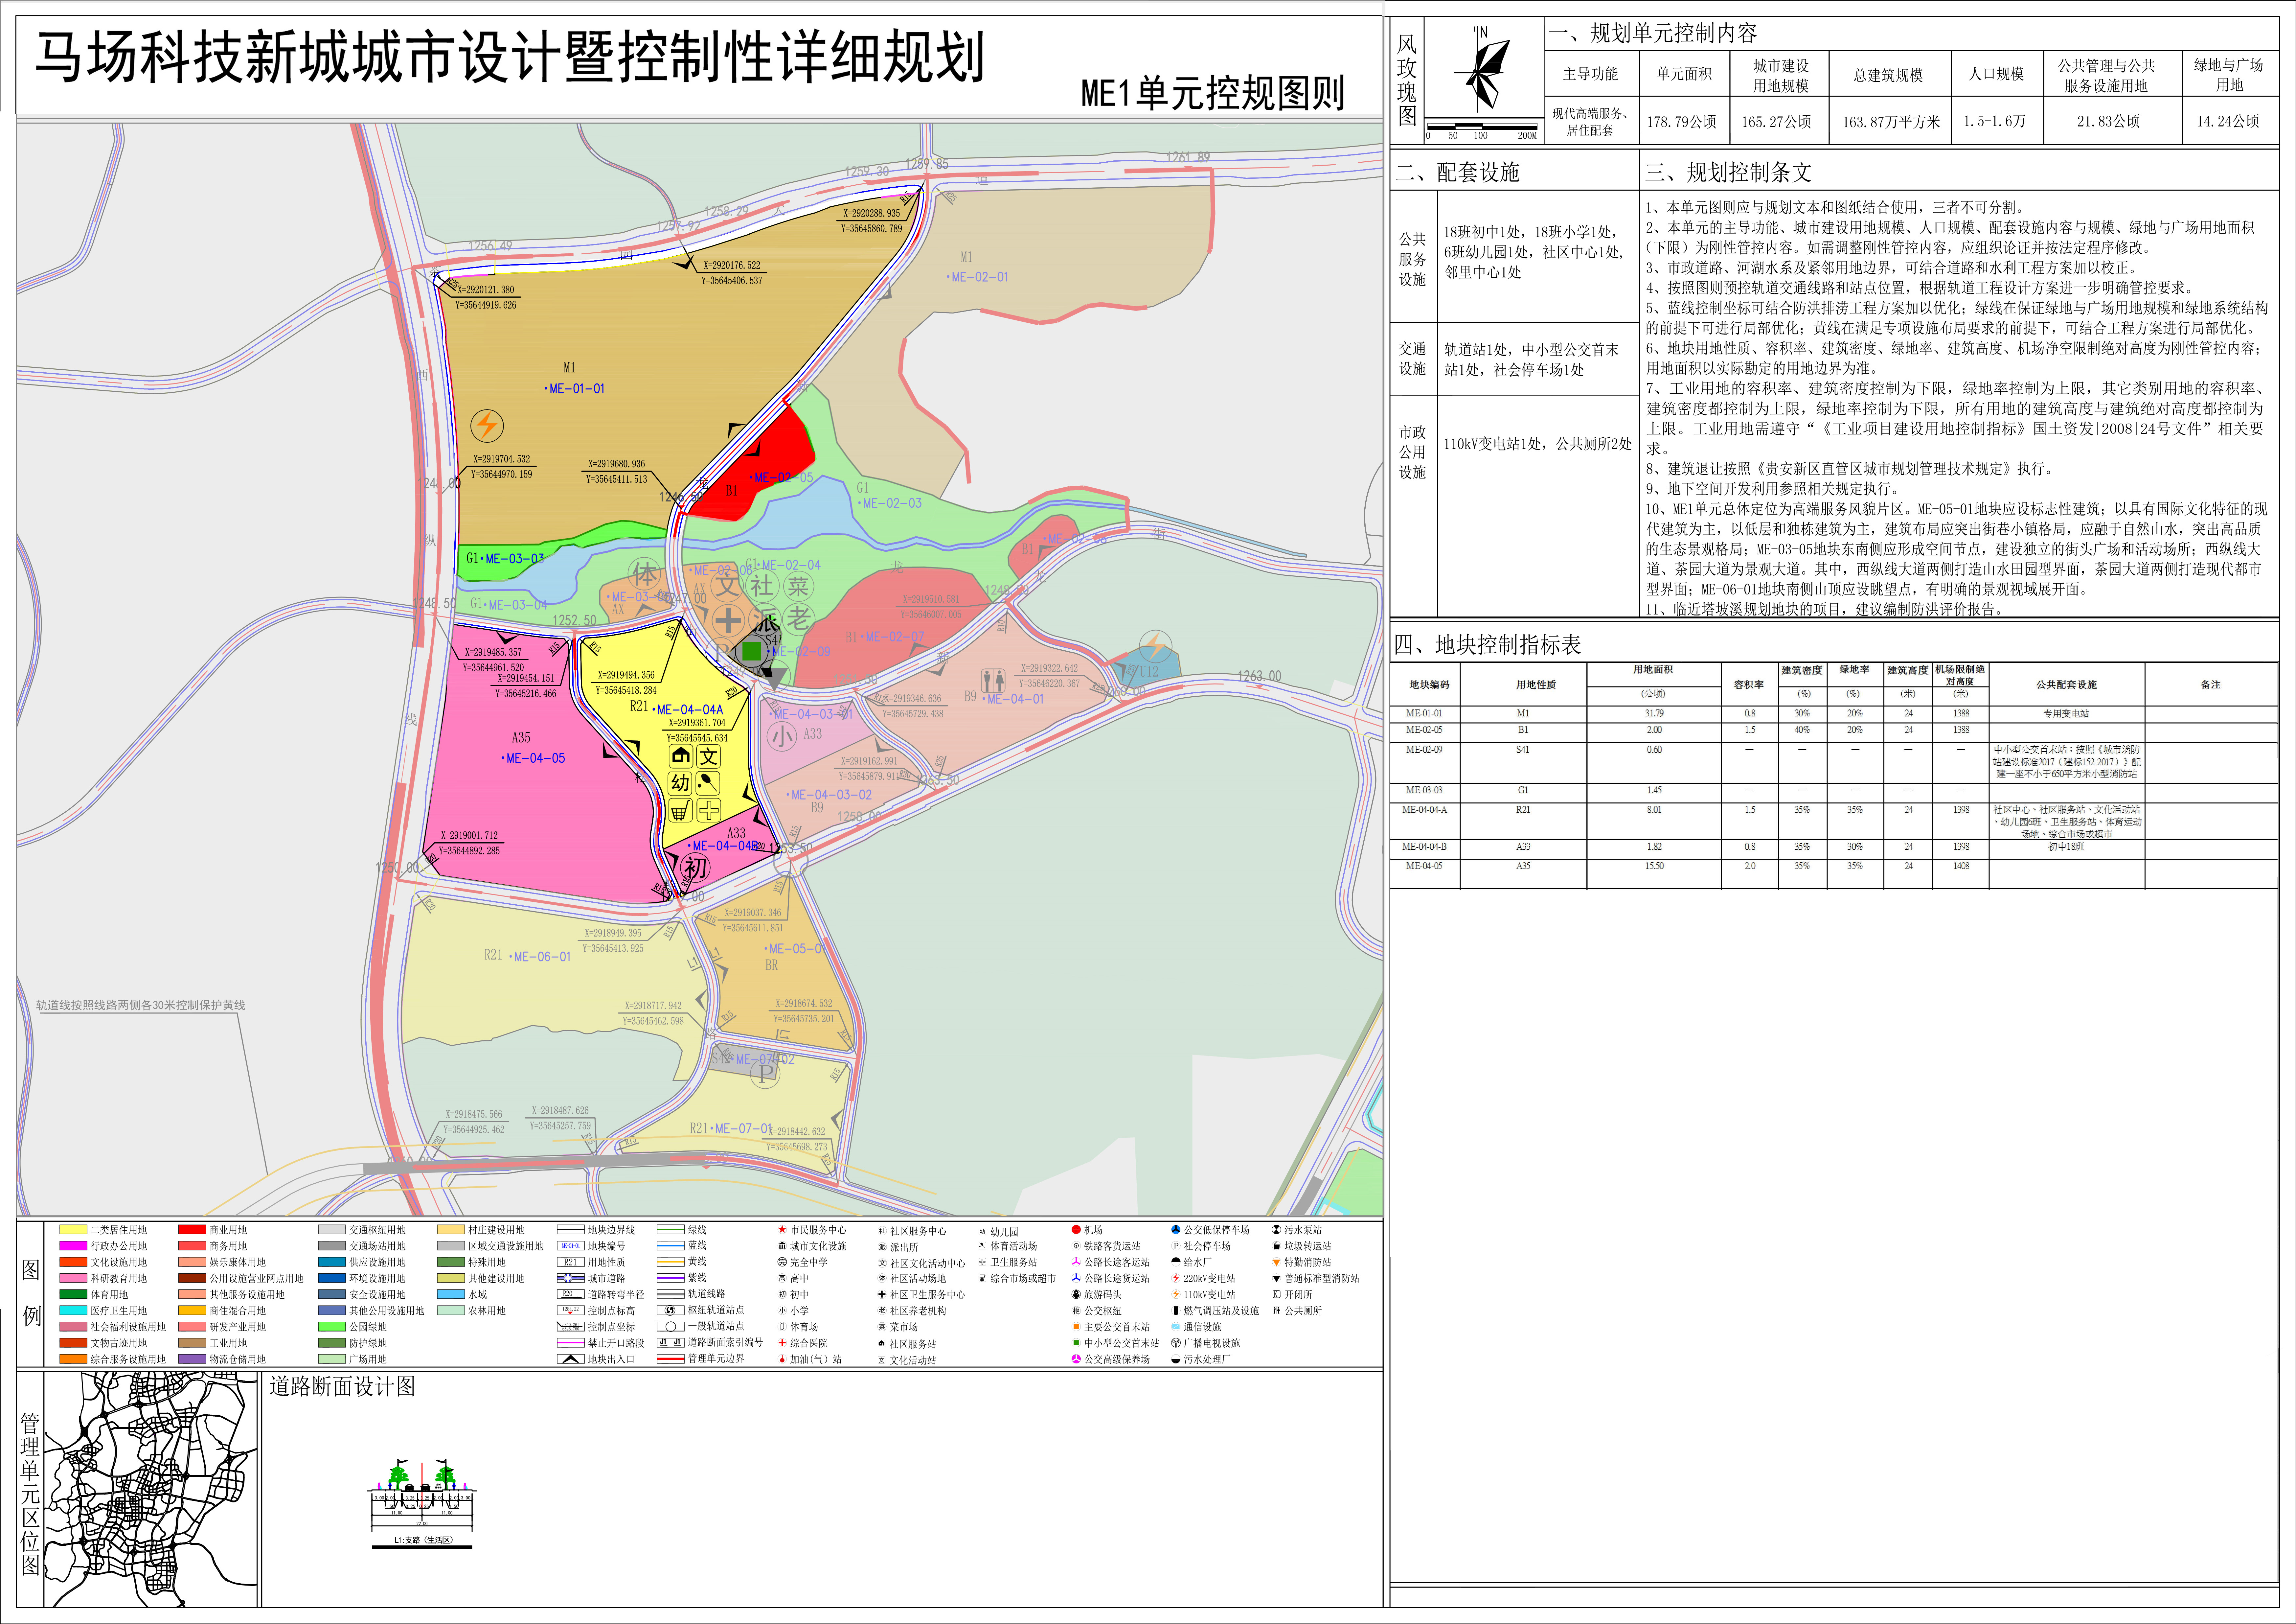Click plot label ME-06-01 on the map

pos(542,957)
